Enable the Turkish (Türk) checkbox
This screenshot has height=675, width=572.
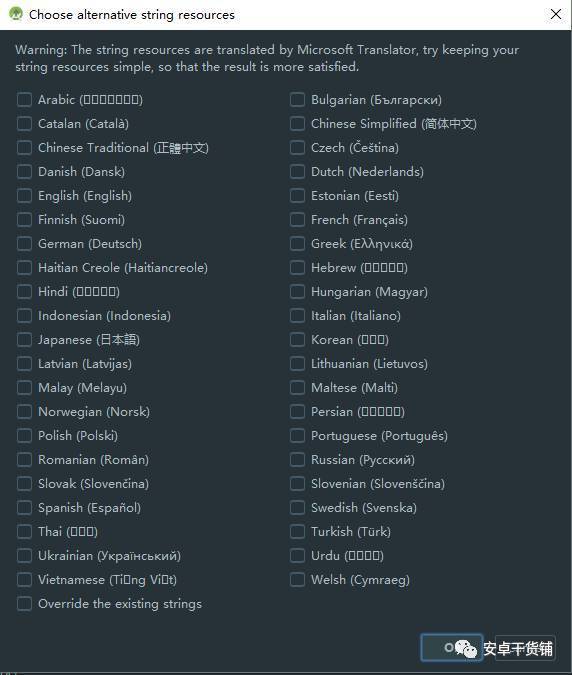[x=297, y=532]
